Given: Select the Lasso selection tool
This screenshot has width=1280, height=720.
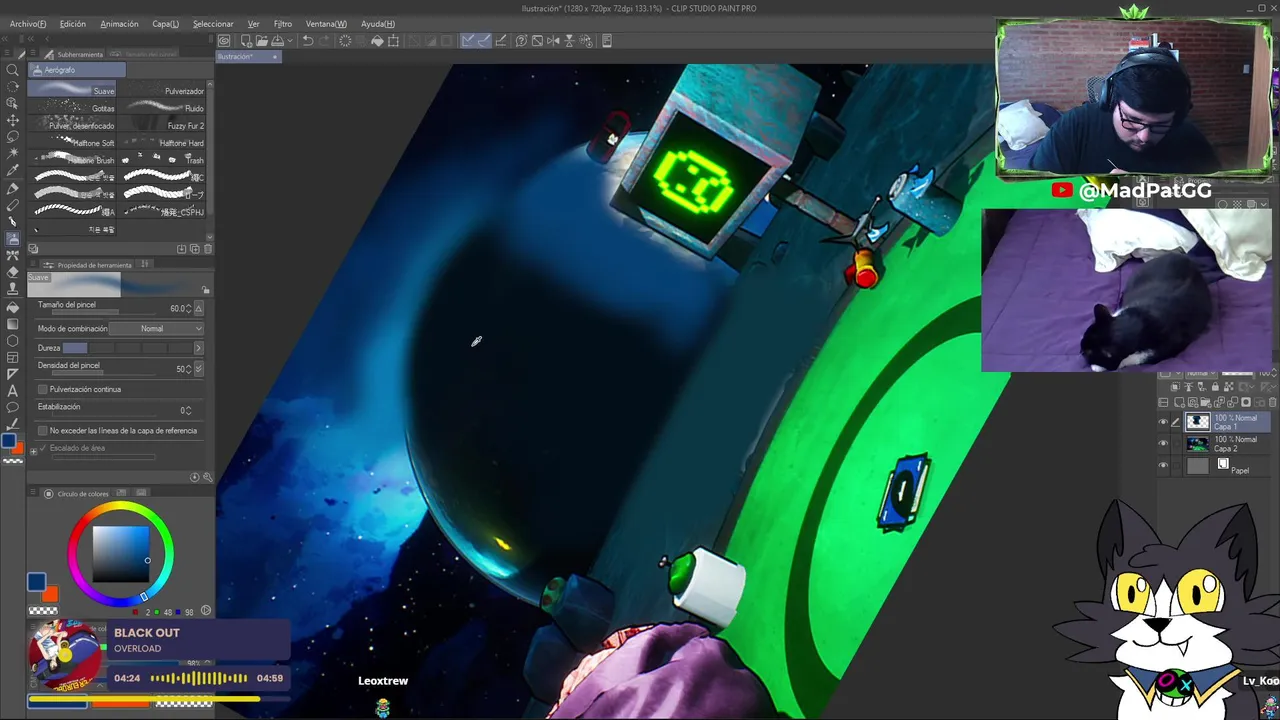Looking at the screenshot, I should [13, 137].
